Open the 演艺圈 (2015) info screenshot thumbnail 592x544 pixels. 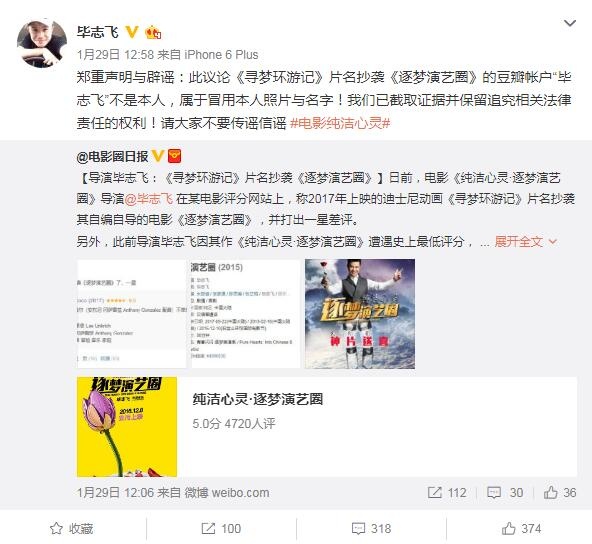point(245,314)
